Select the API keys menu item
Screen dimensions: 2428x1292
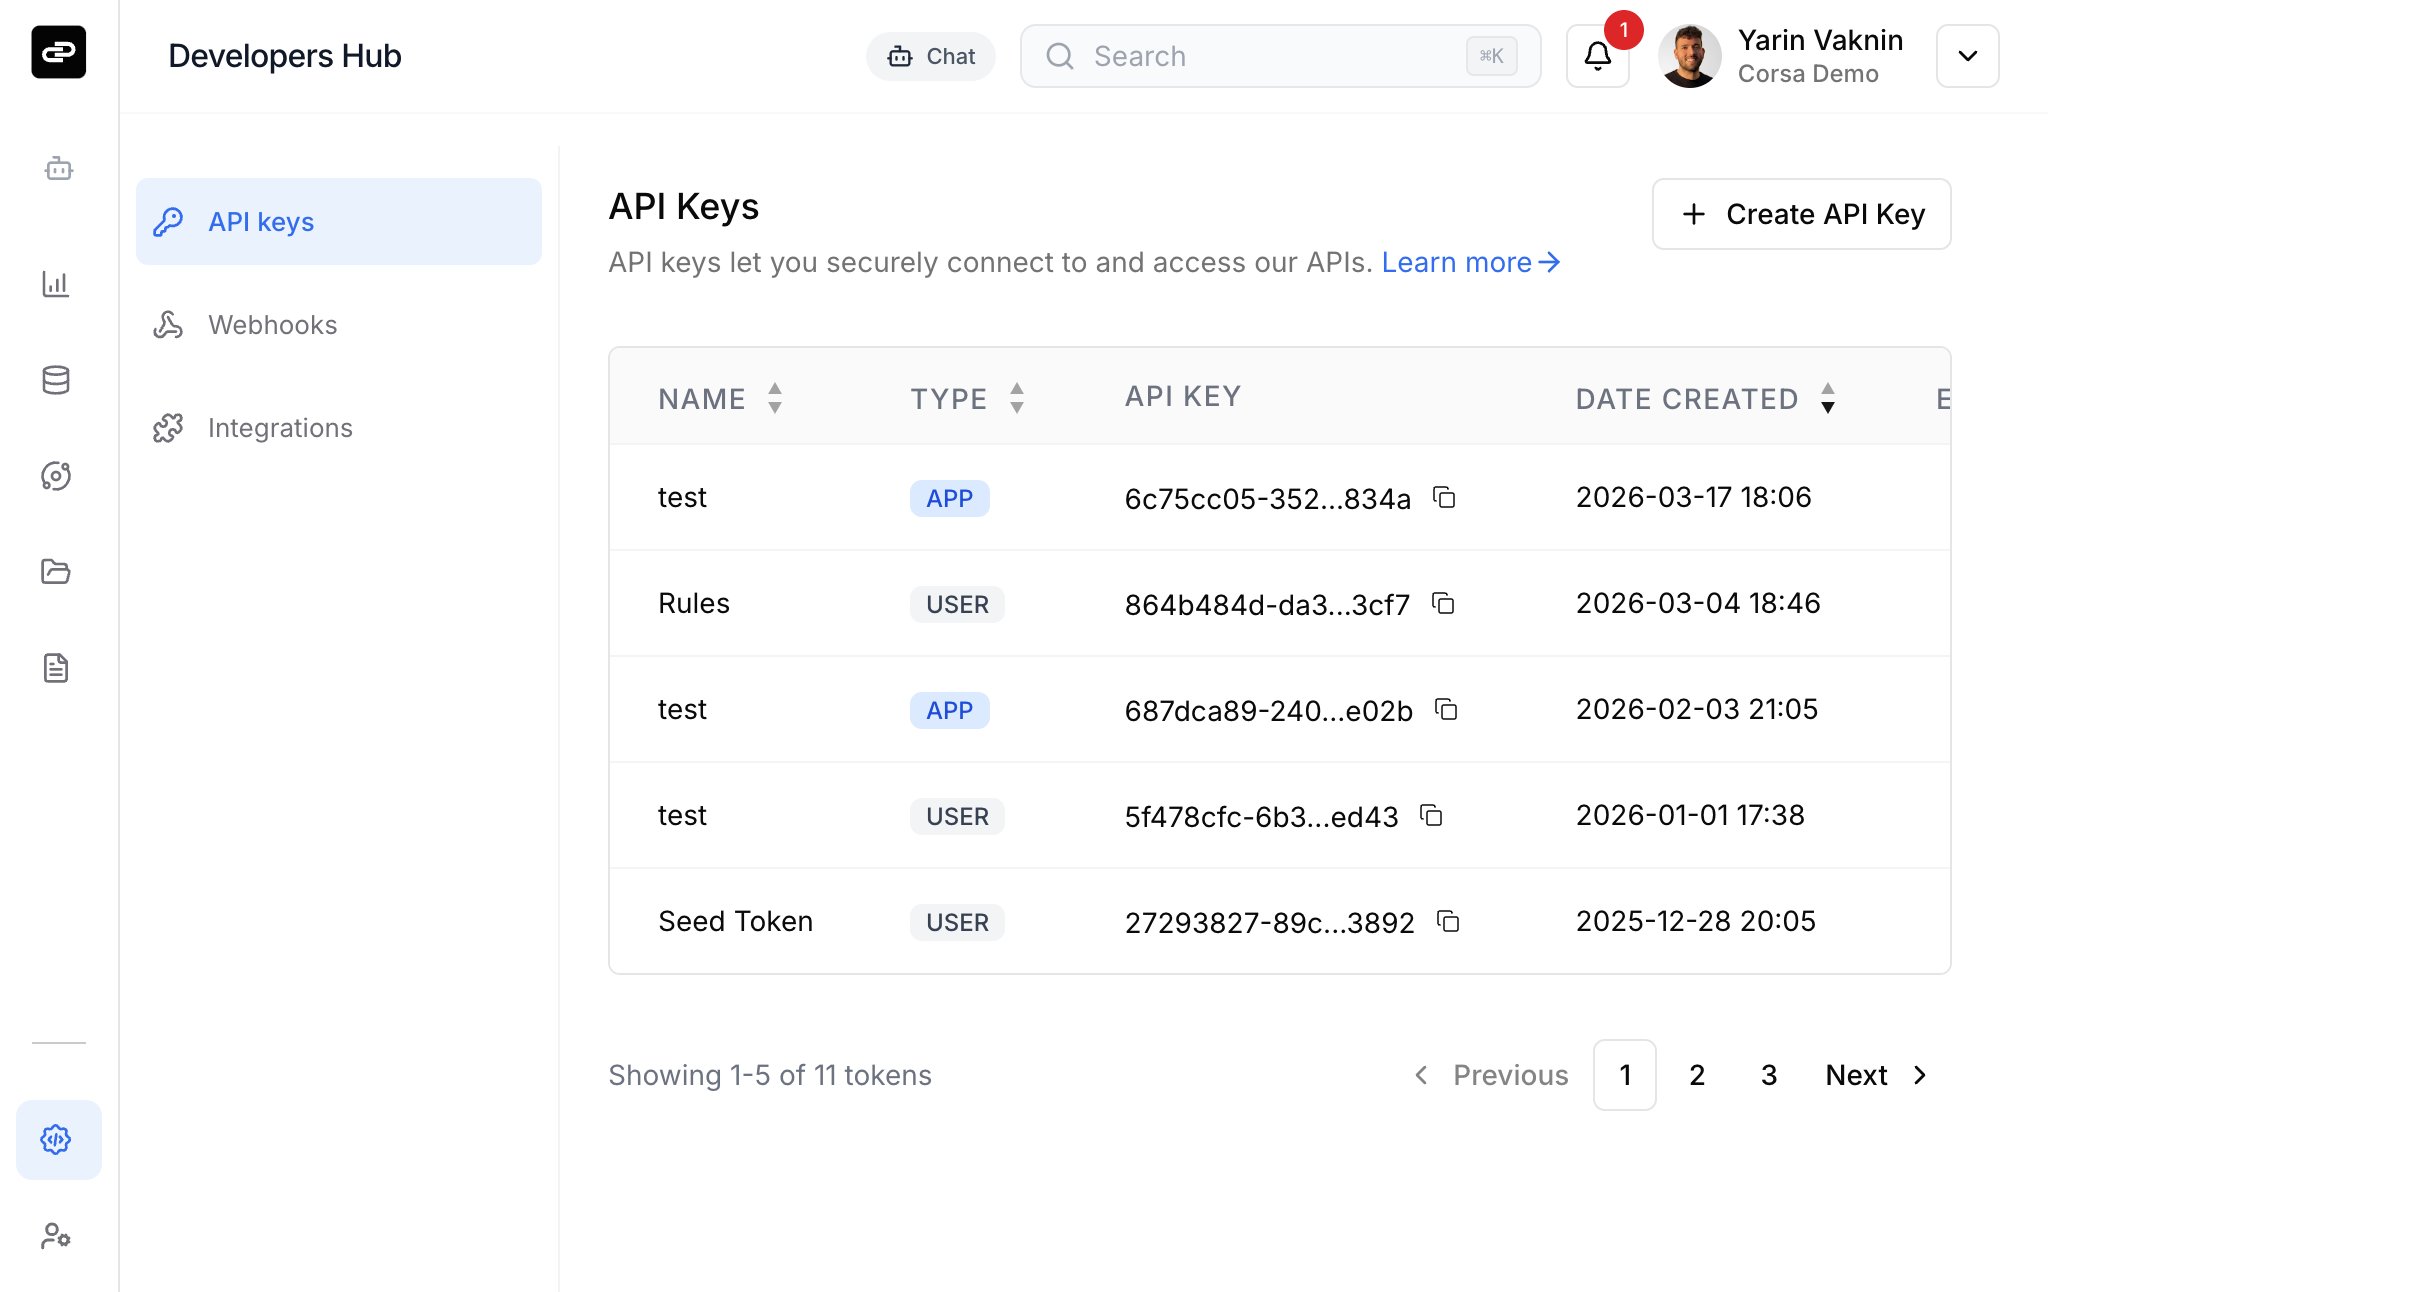[x=339, y=222]
